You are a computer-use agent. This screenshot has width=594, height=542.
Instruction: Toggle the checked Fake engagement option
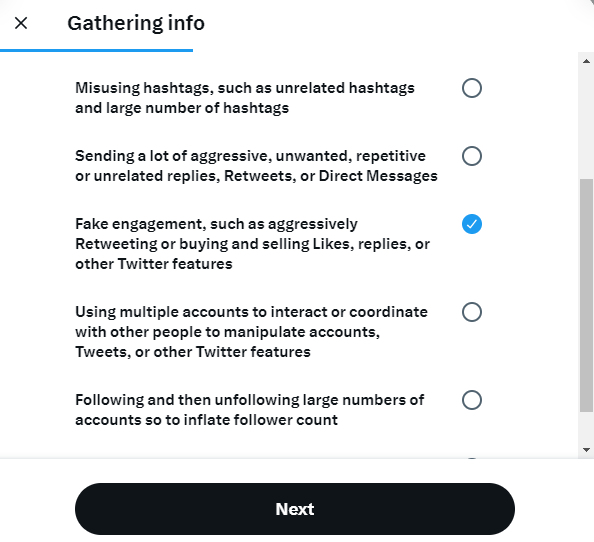point(472,224)
